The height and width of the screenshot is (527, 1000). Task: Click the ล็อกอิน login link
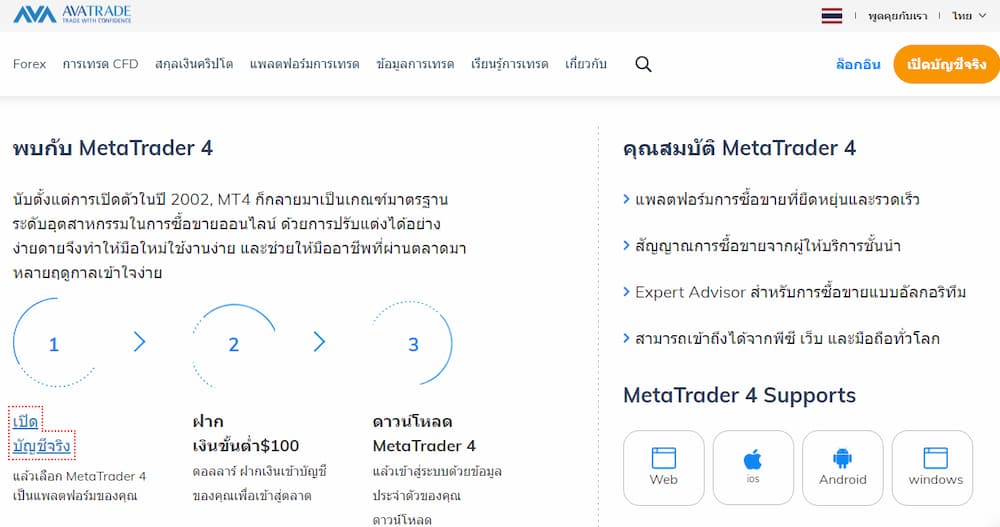(858, 64)
